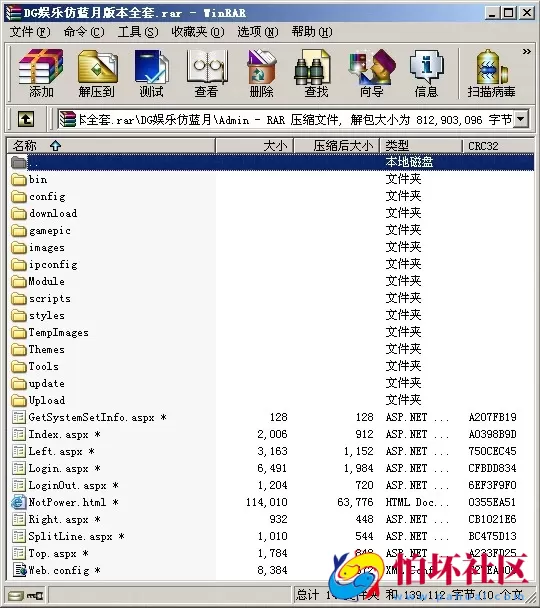Open the address path dropdown arrow
540x608 pixels.
(x=521, y=119)
